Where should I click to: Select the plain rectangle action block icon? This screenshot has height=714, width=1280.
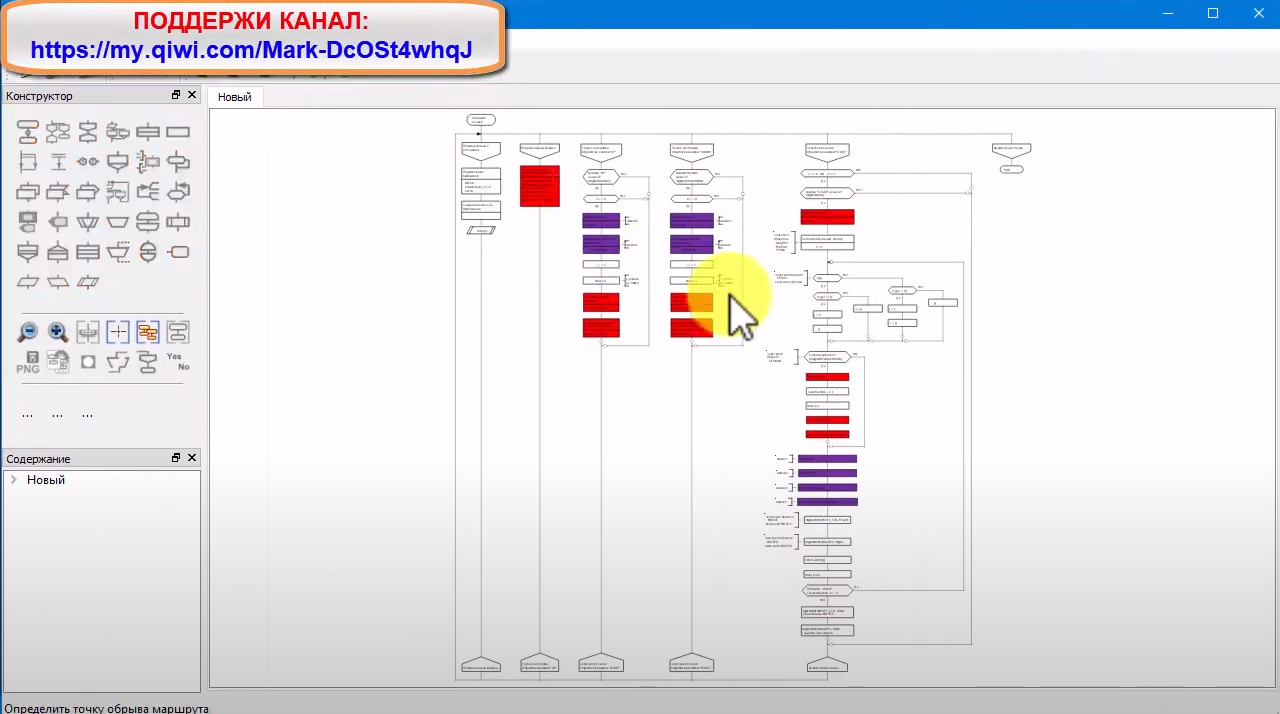178,131
